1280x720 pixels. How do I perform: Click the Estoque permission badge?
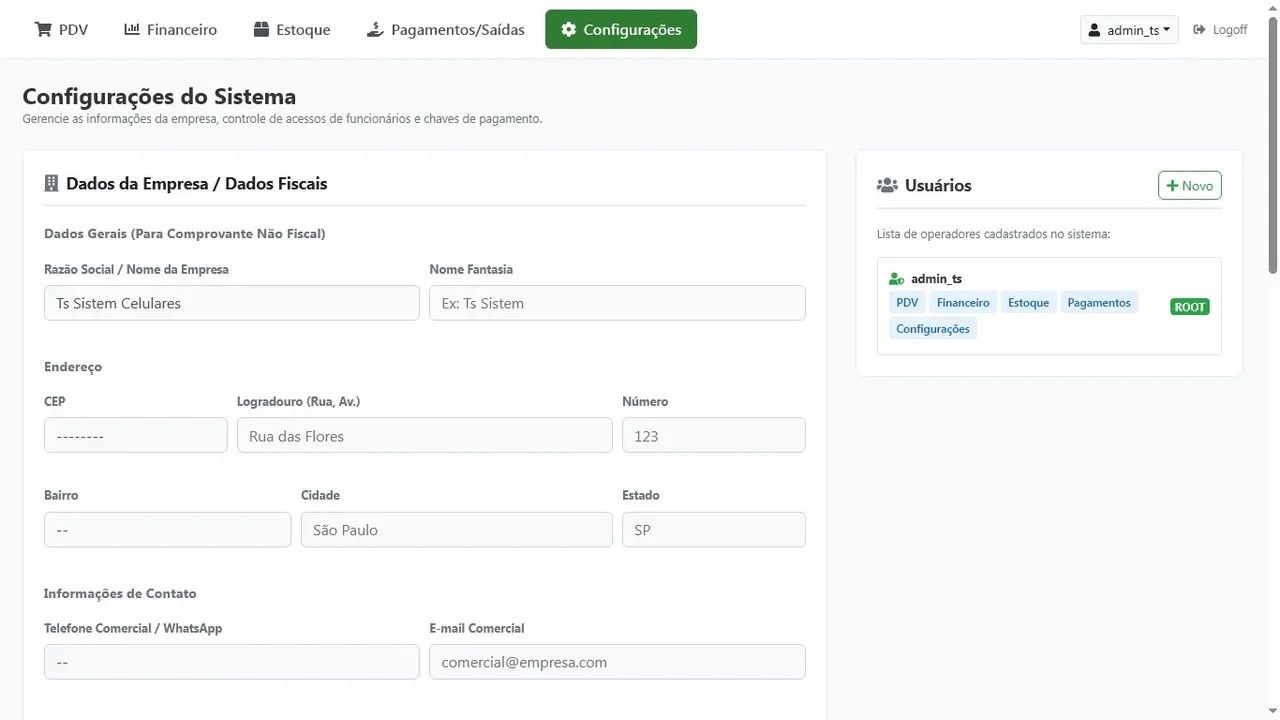coord(1029,303)
